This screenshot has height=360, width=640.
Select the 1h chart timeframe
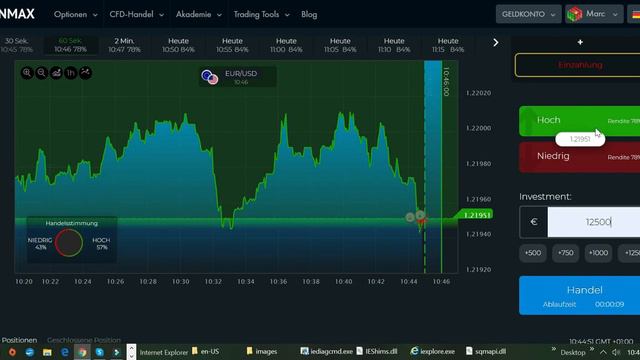click(x=71, y=73)
